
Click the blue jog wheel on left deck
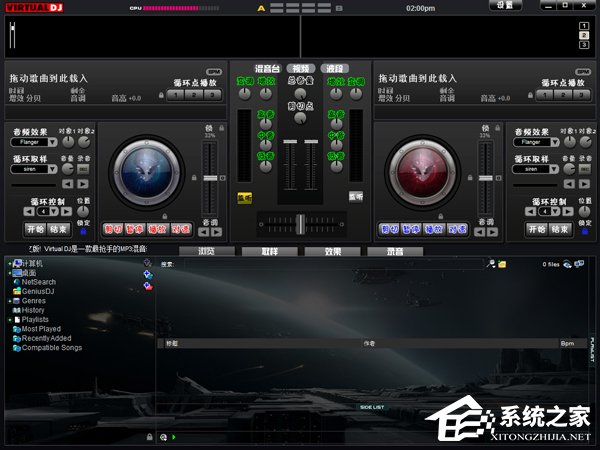click(x=147, y=173)
